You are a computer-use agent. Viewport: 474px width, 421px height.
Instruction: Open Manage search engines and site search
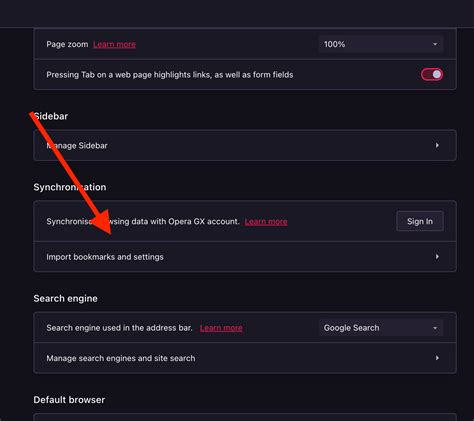[245, 358]
